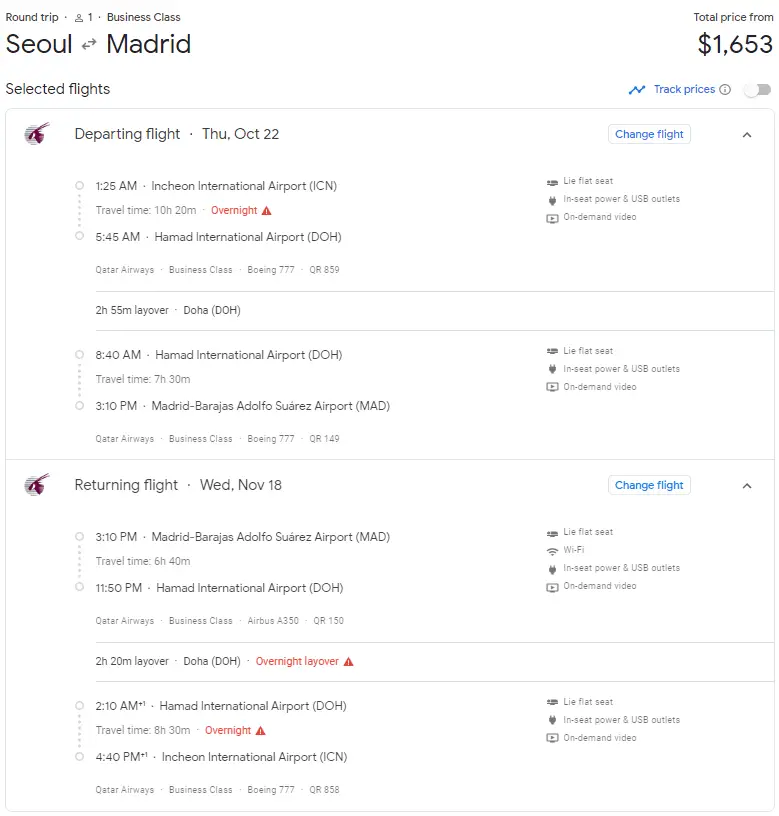Click the round-trip arrows between Seoul and Madrid
Image resolution: width=779 pixels, height=816 pixels.
click(89, 45)
